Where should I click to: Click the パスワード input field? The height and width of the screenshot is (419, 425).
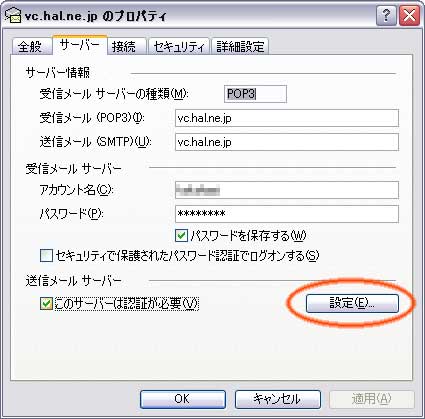coord(287,214)
